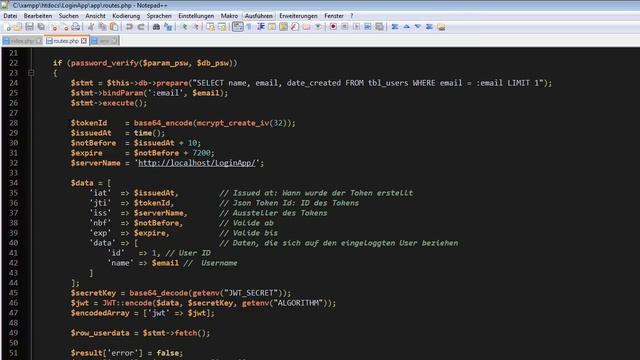
Task: Open the Bearbeiten menu
Action: (38, 16)
